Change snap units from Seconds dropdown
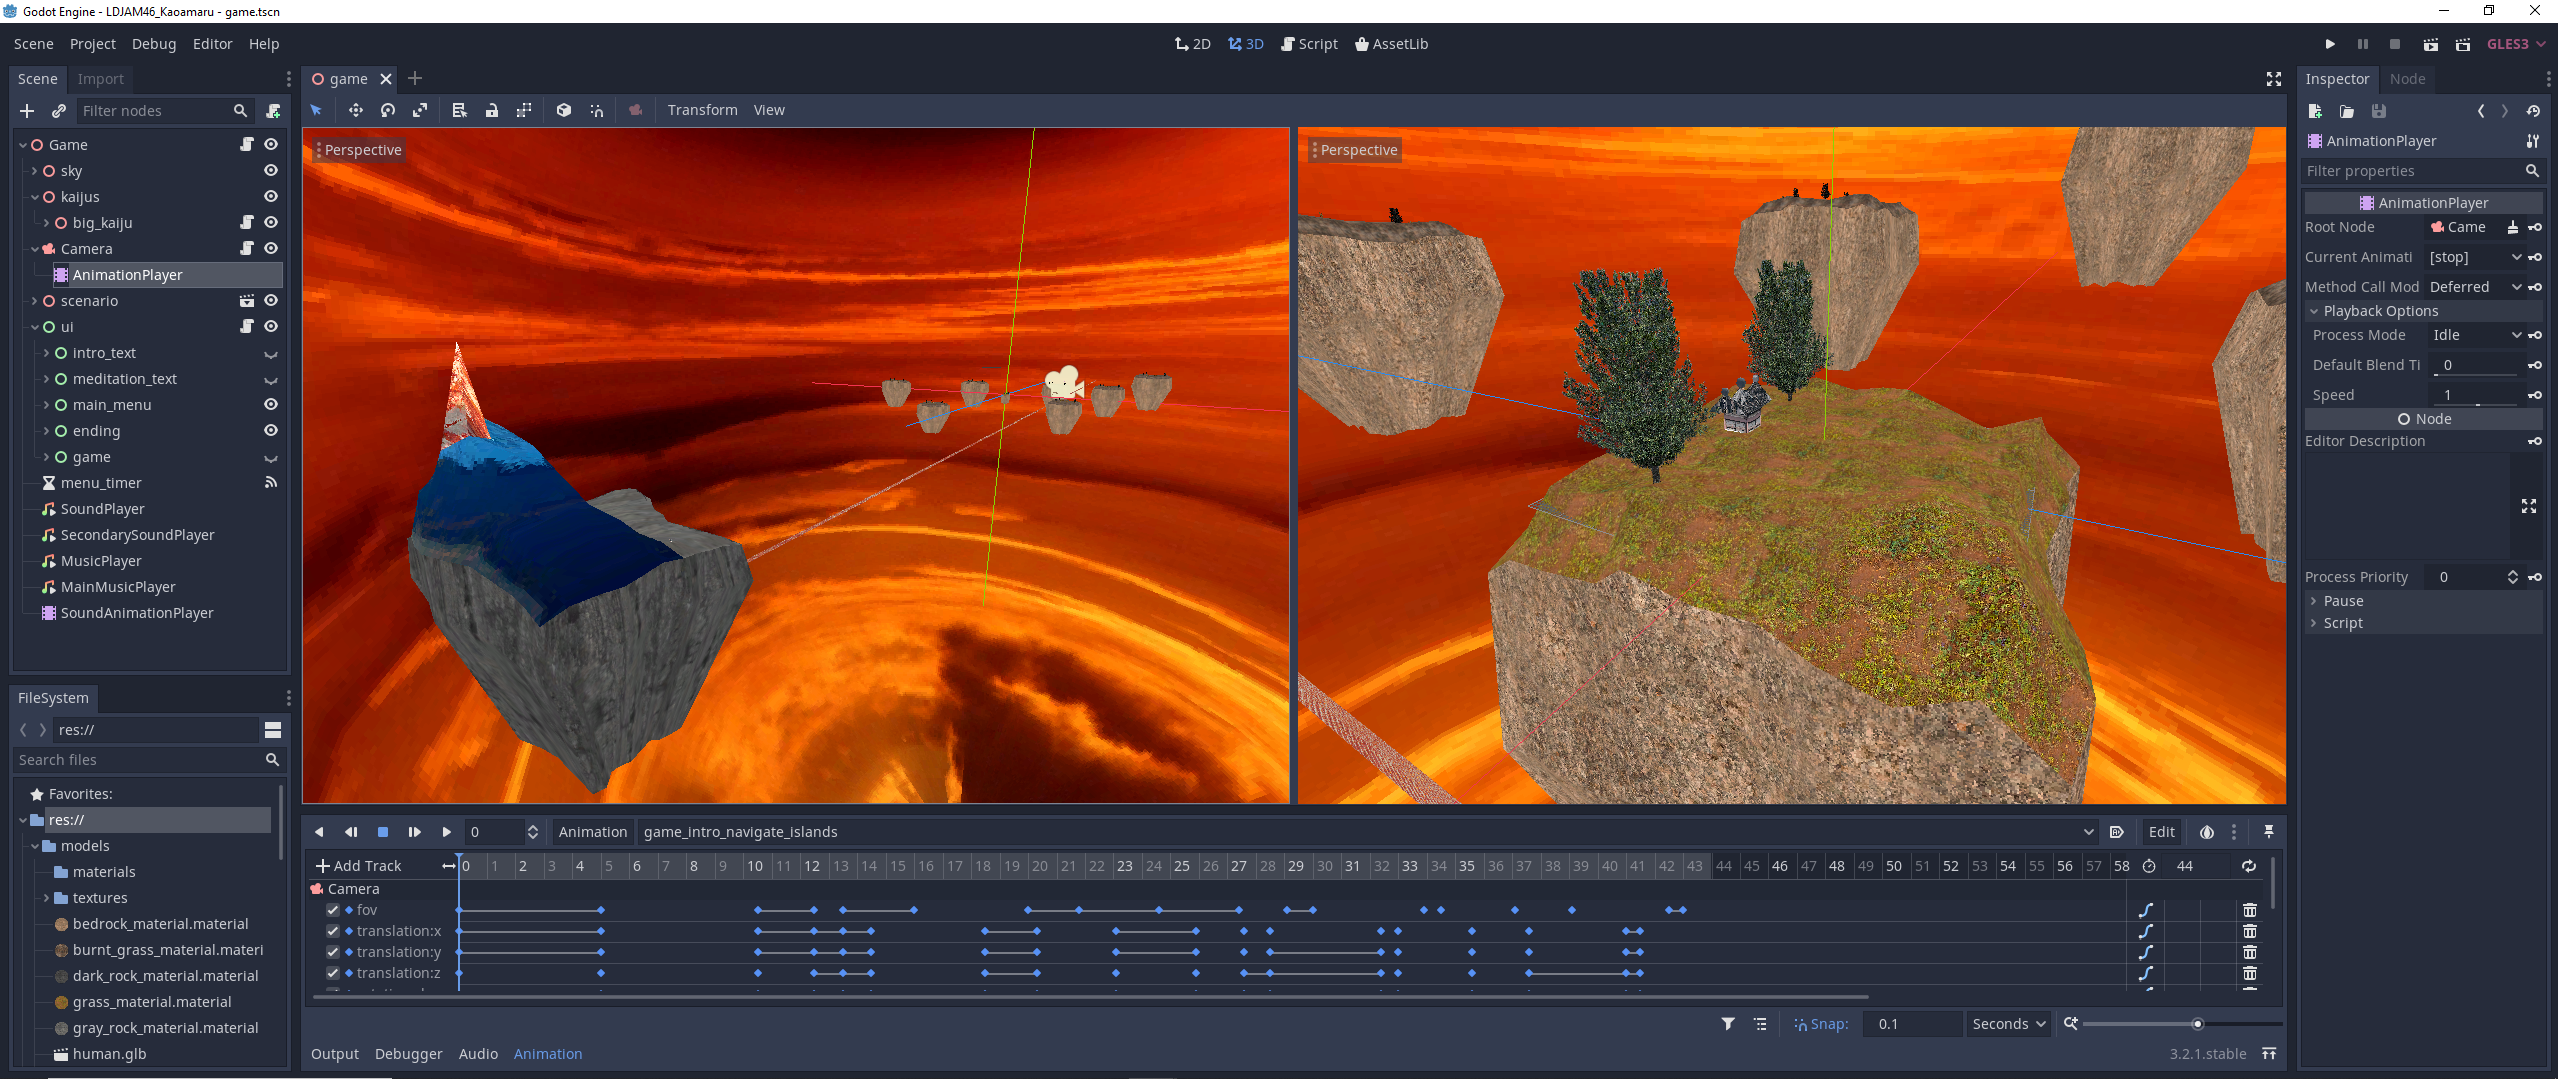Screen dimensions: 2558x1079 click(2008, 1024)
